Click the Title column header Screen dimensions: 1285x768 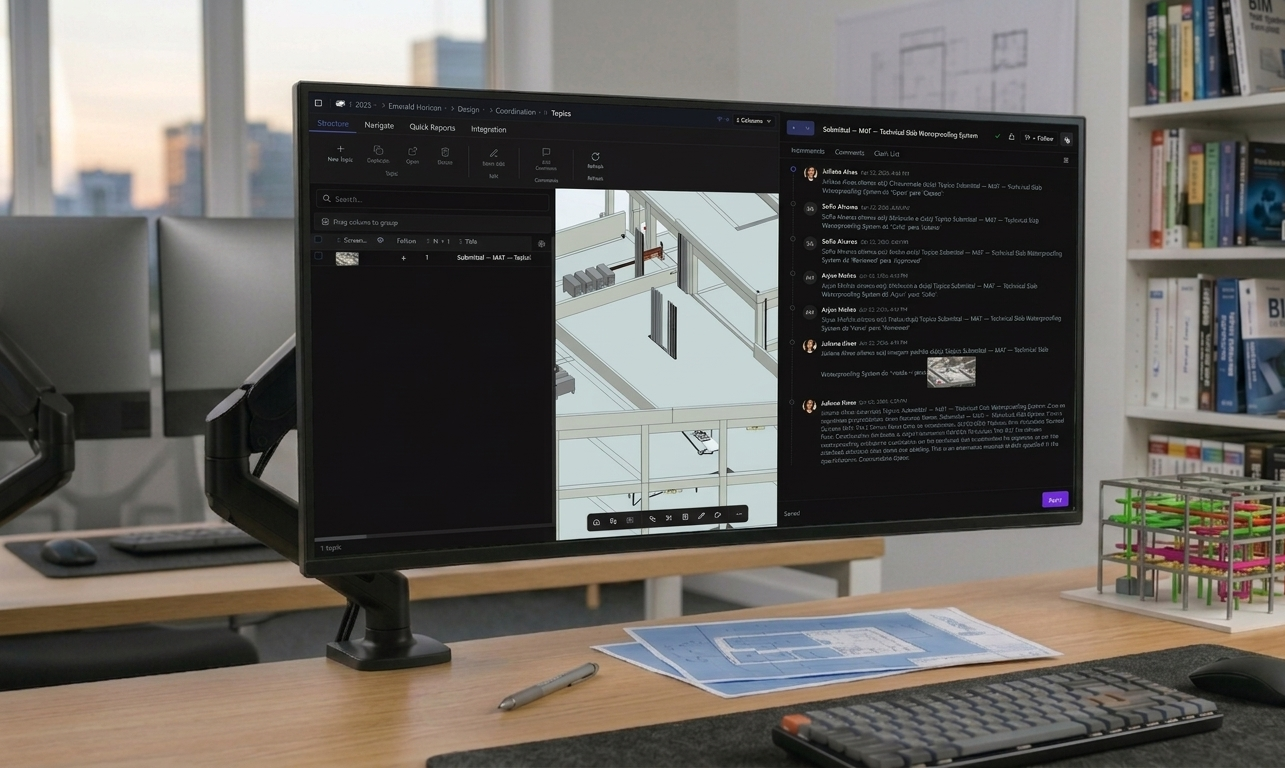pos(471,241)
